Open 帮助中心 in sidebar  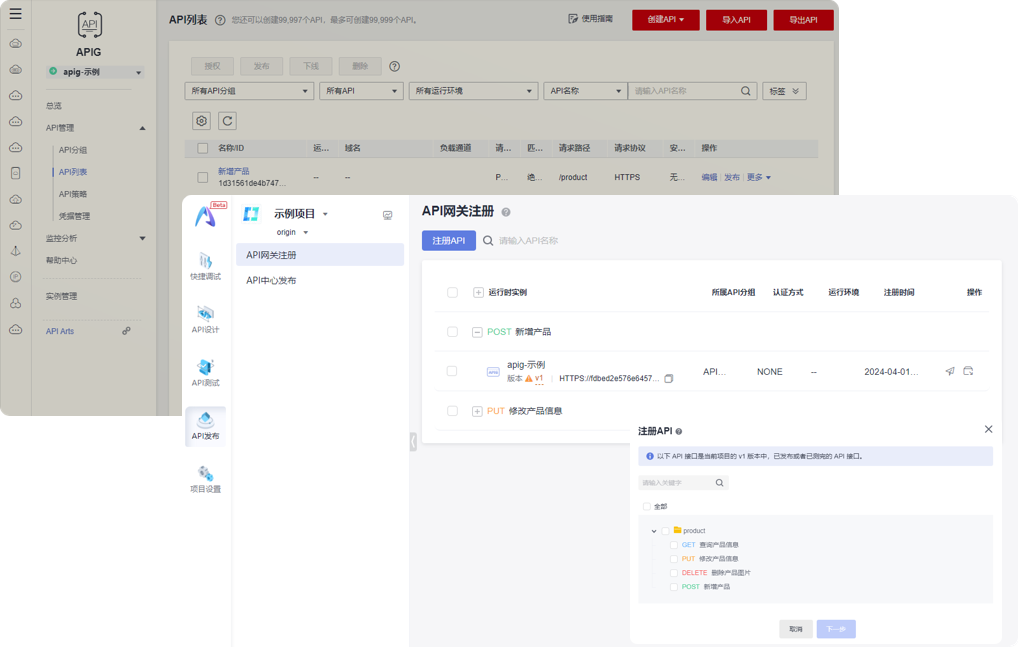coord(62,260)
